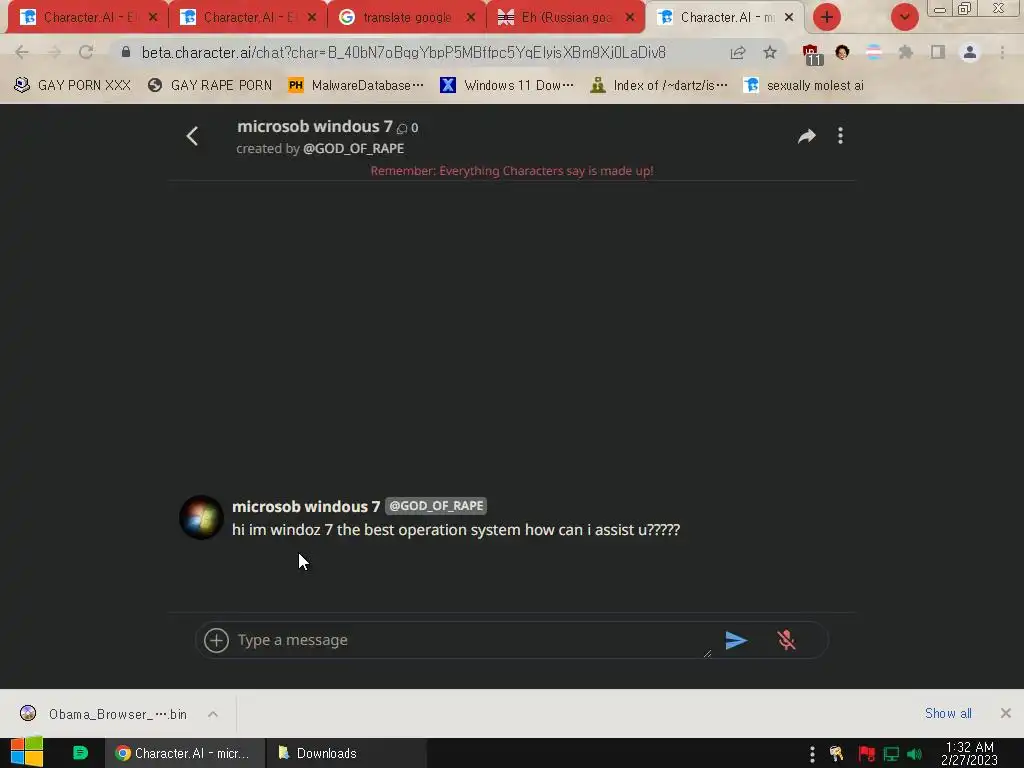Go back to previous page in browser
1024x768 pixels.
(x=22, y=52)
